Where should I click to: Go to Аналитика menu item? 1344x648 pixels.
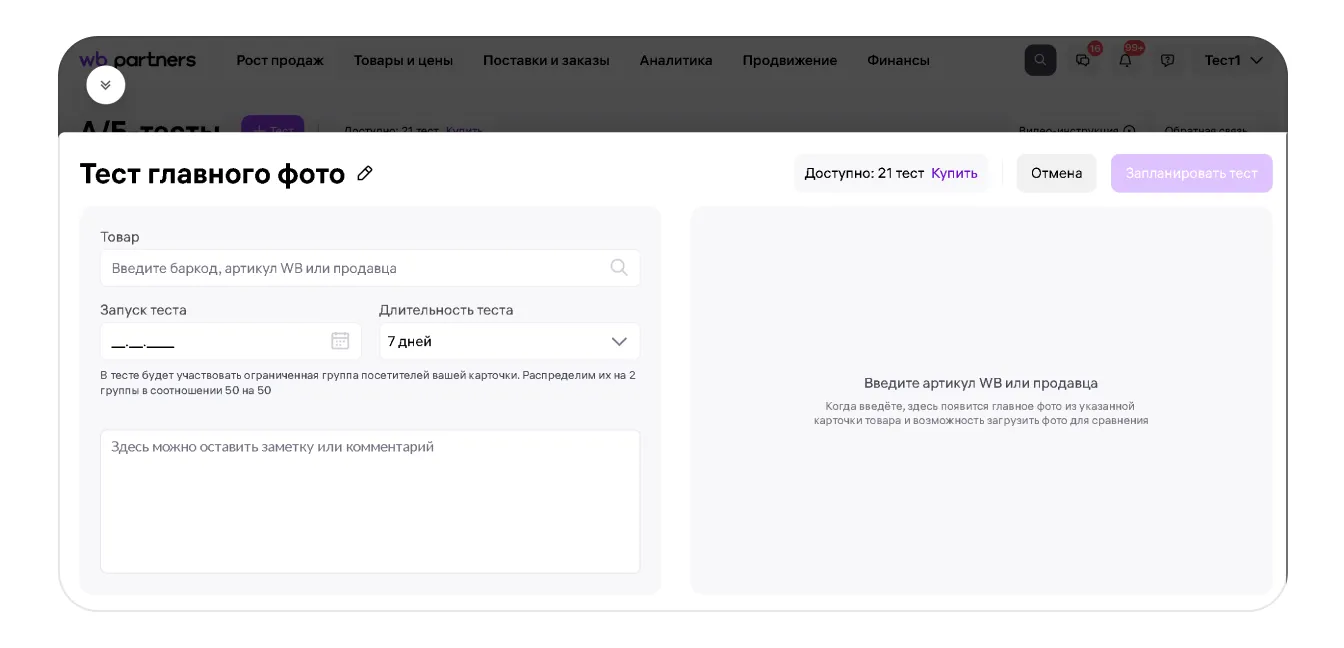tap(676, 60)
